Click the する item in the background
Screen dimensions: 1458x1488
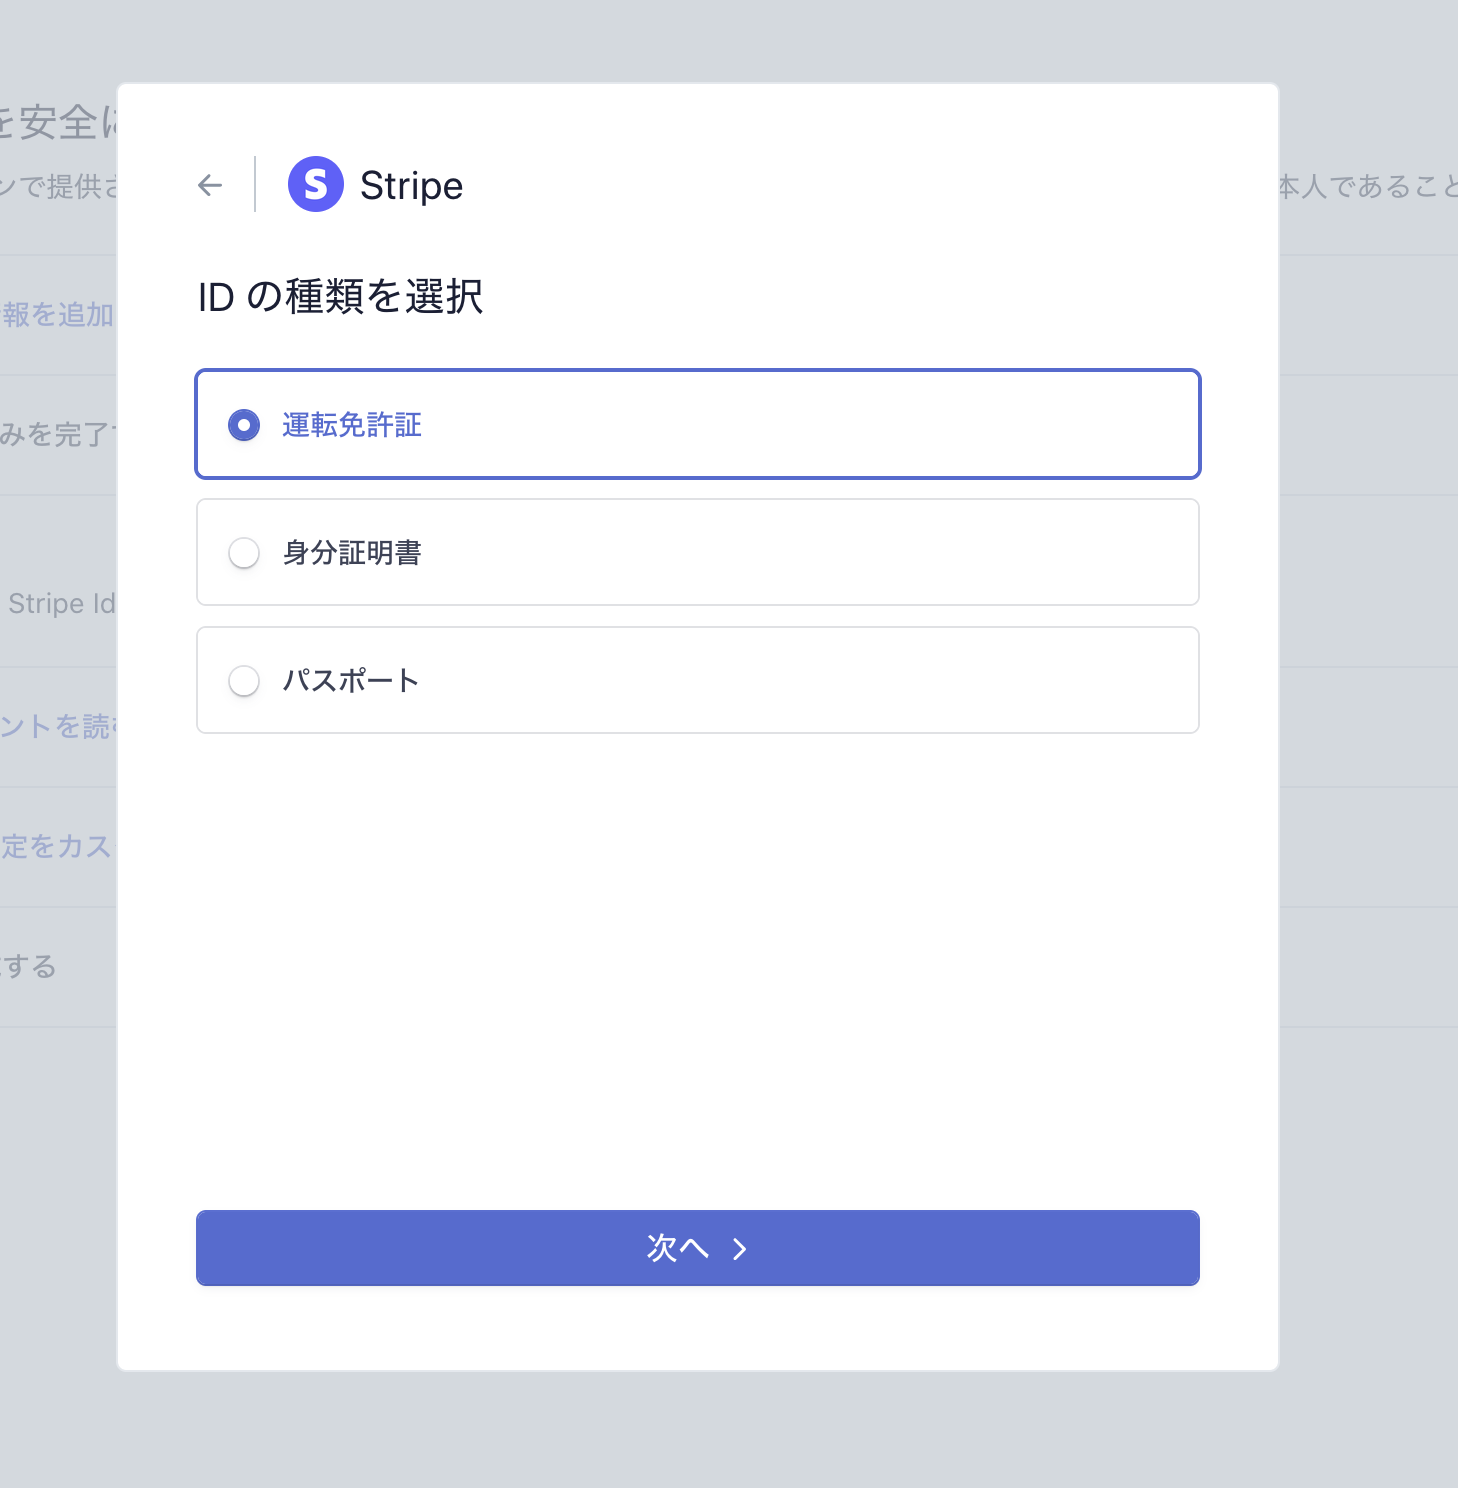click(x=29, y=966)
